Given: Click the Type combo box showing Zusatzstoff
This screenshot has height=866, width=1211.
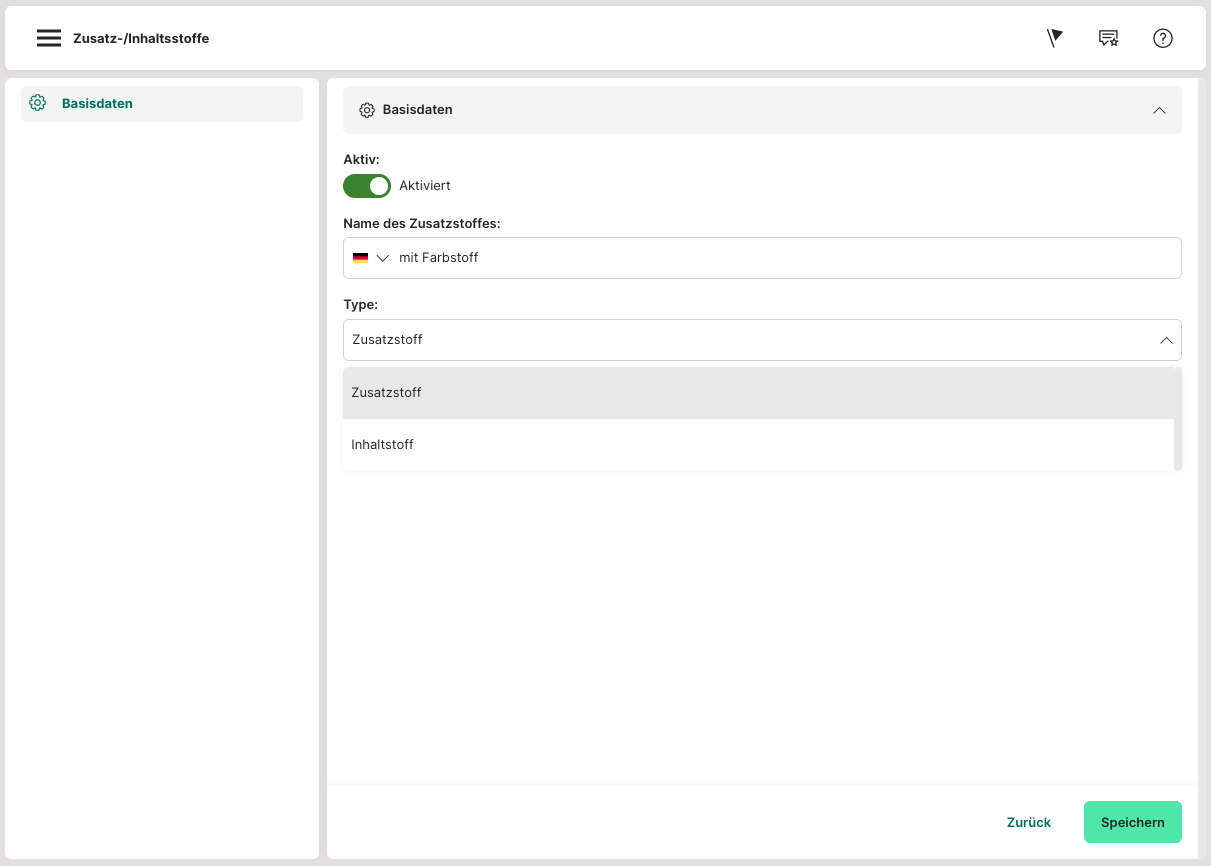Looking at the screenshot, I should click(740, 340).
